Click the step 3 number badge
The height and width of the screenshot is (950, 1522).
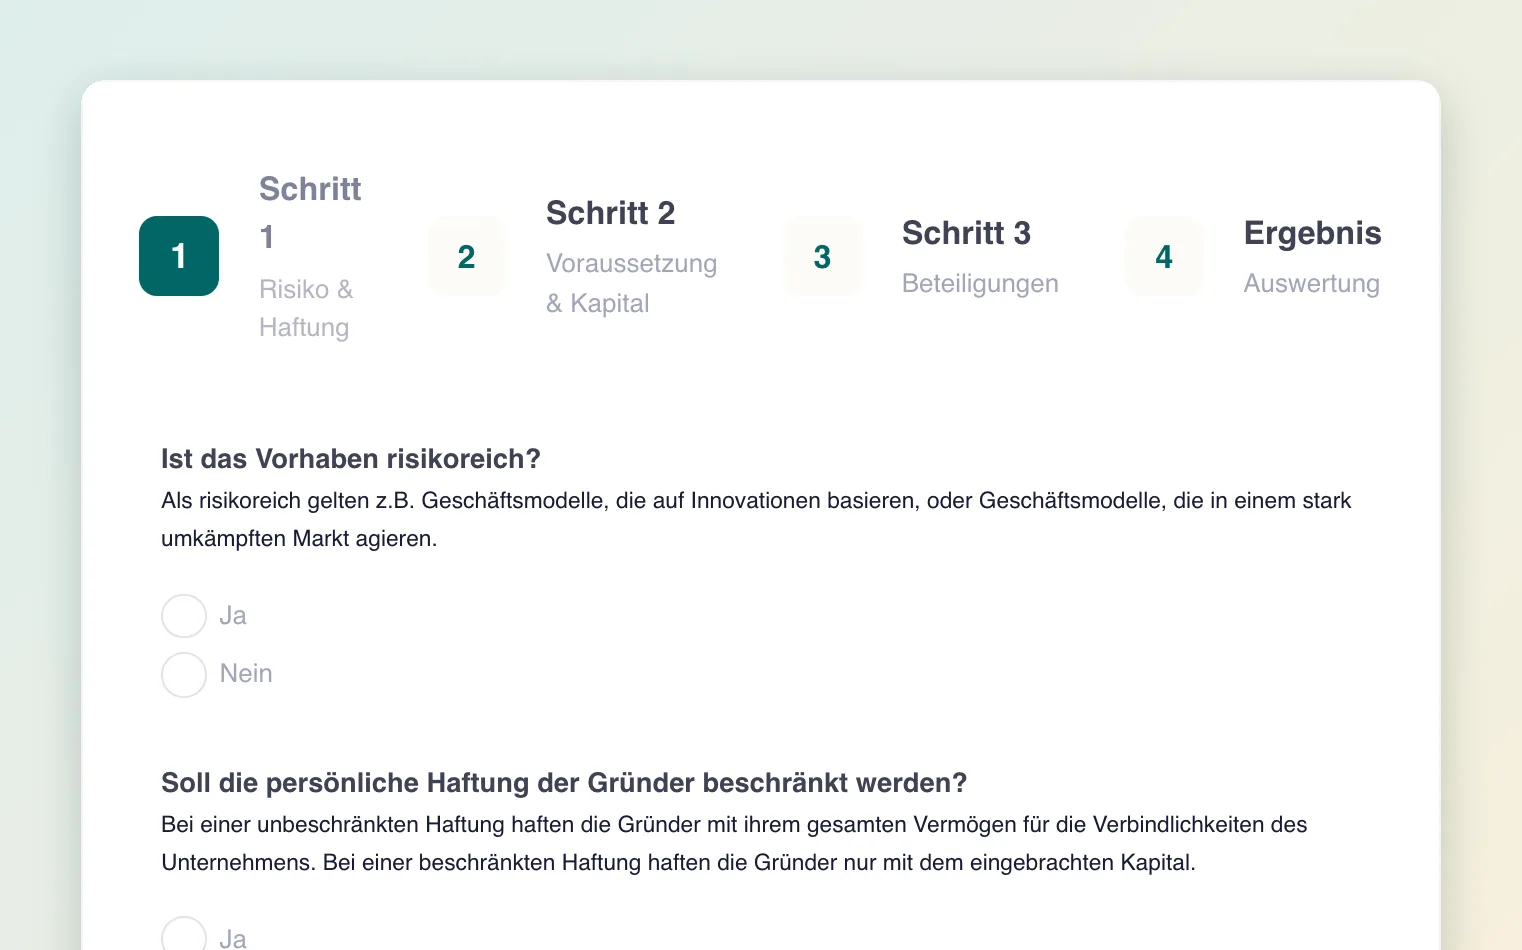pos(823,256)
